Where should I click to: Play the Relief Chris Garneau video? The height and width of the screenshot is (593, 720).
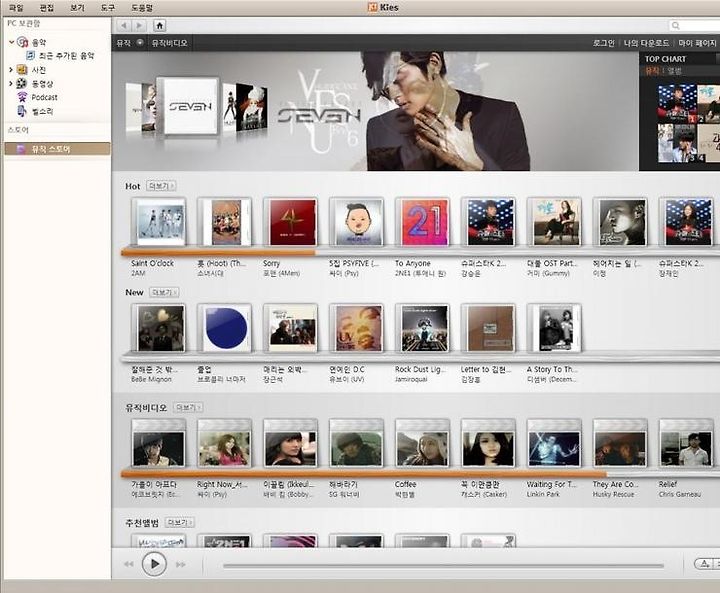coord(686,444)
